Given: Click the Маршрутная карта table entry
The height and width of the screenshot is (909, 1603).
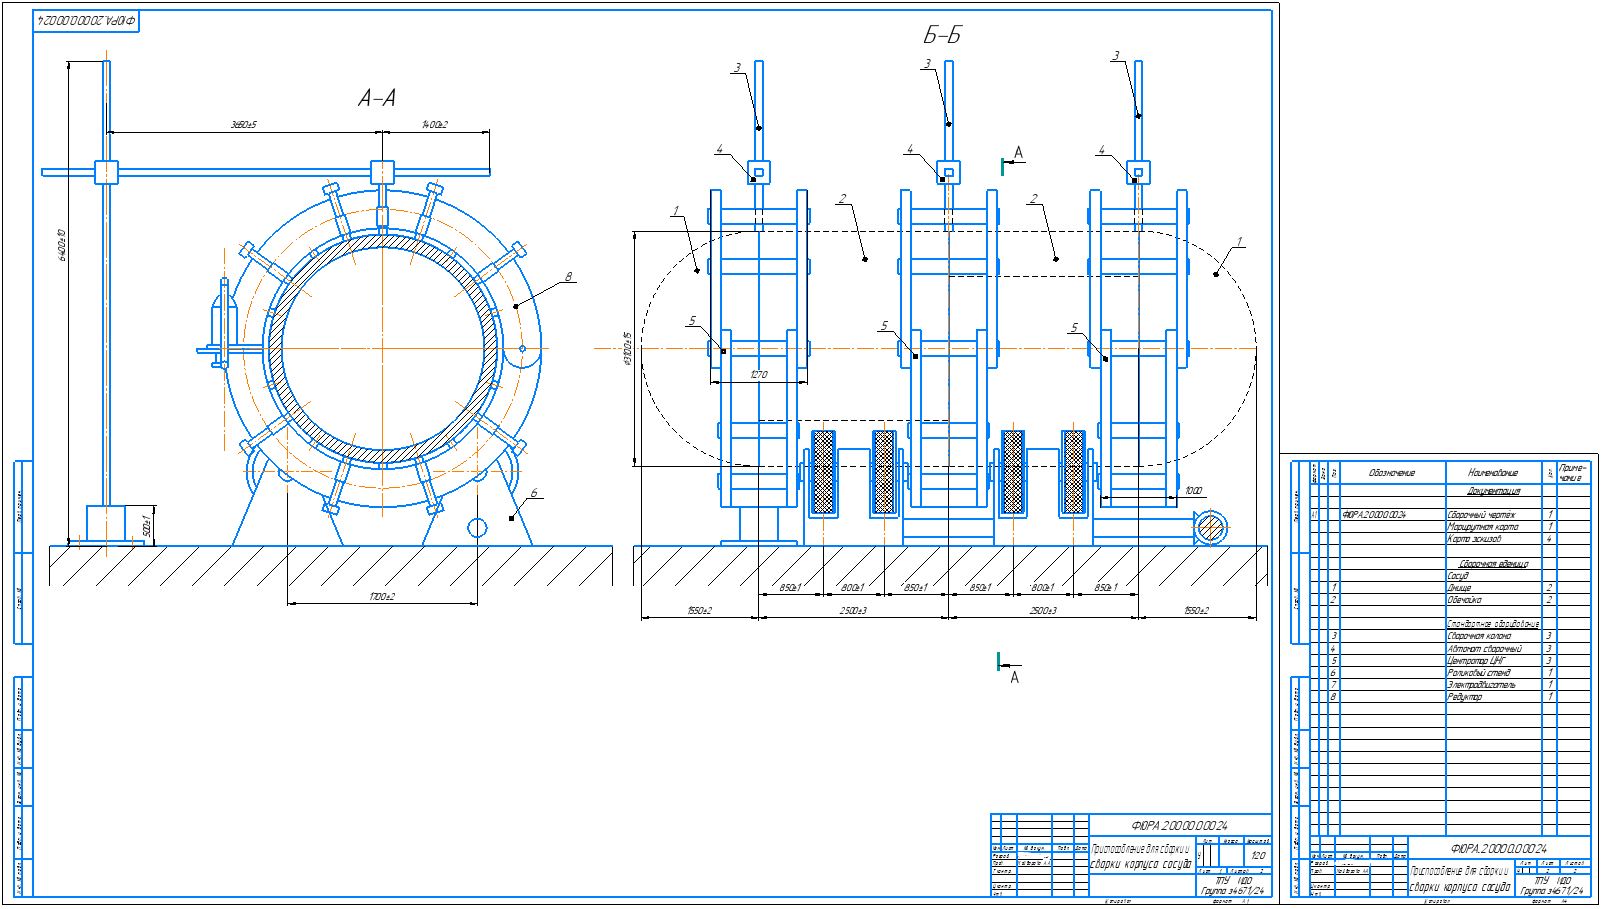Looking at the screenshot, I should click(x=1483, y=526).
